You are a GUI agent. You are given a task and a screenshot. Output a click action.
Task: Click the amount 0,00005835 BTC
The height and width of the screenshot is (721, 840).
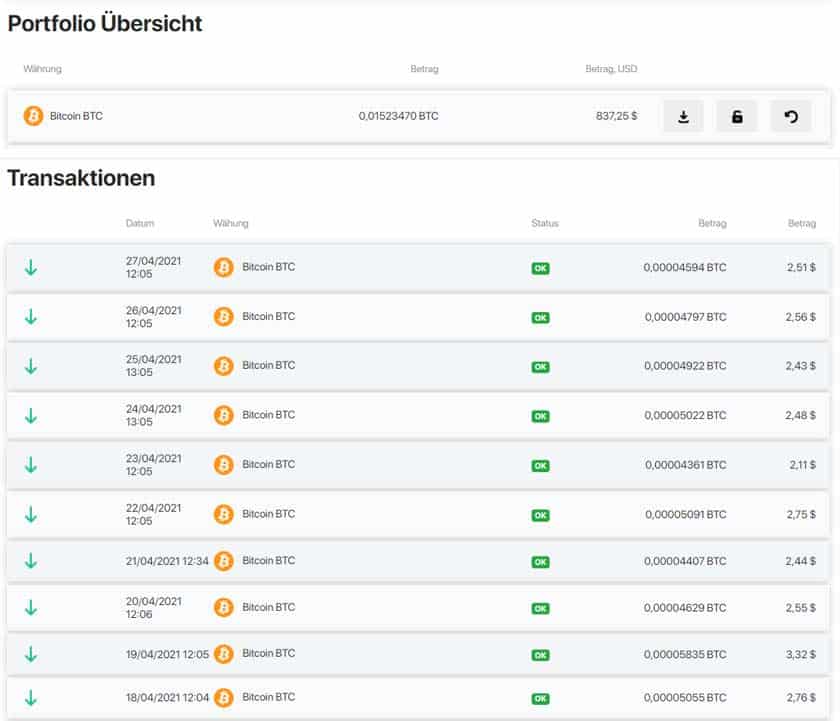pos(685,655)
